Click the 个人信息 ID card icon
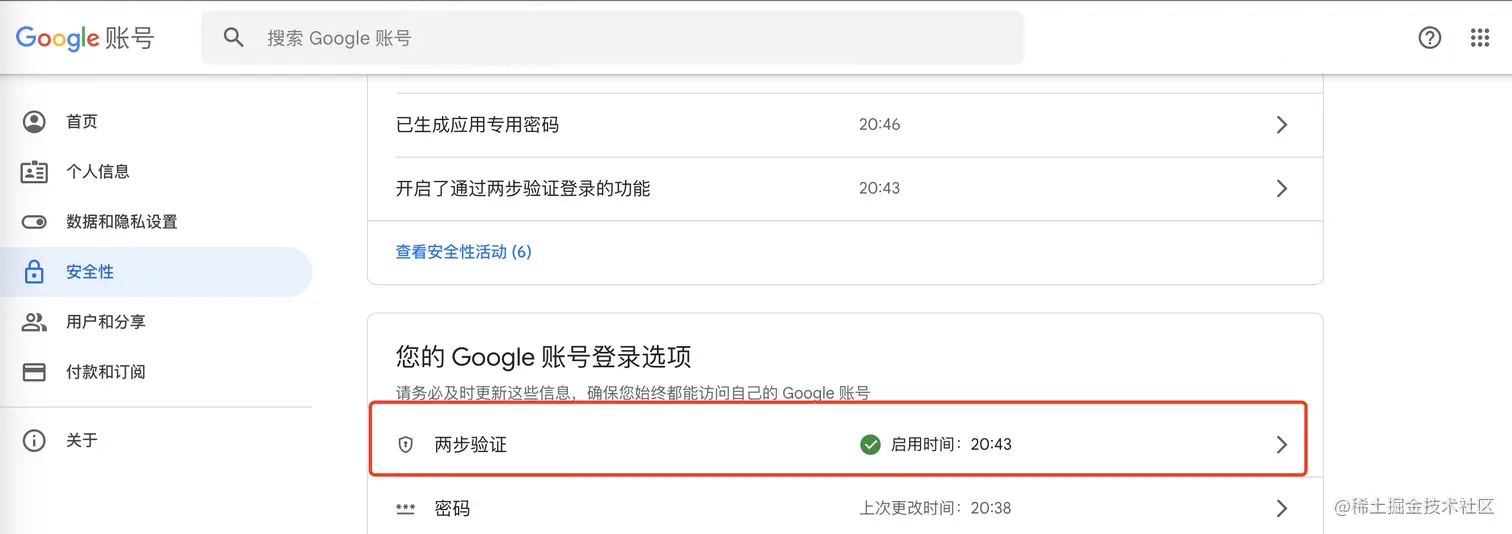Image resolution: width=1512 pixels, height=534 pixels. point(34,172)
